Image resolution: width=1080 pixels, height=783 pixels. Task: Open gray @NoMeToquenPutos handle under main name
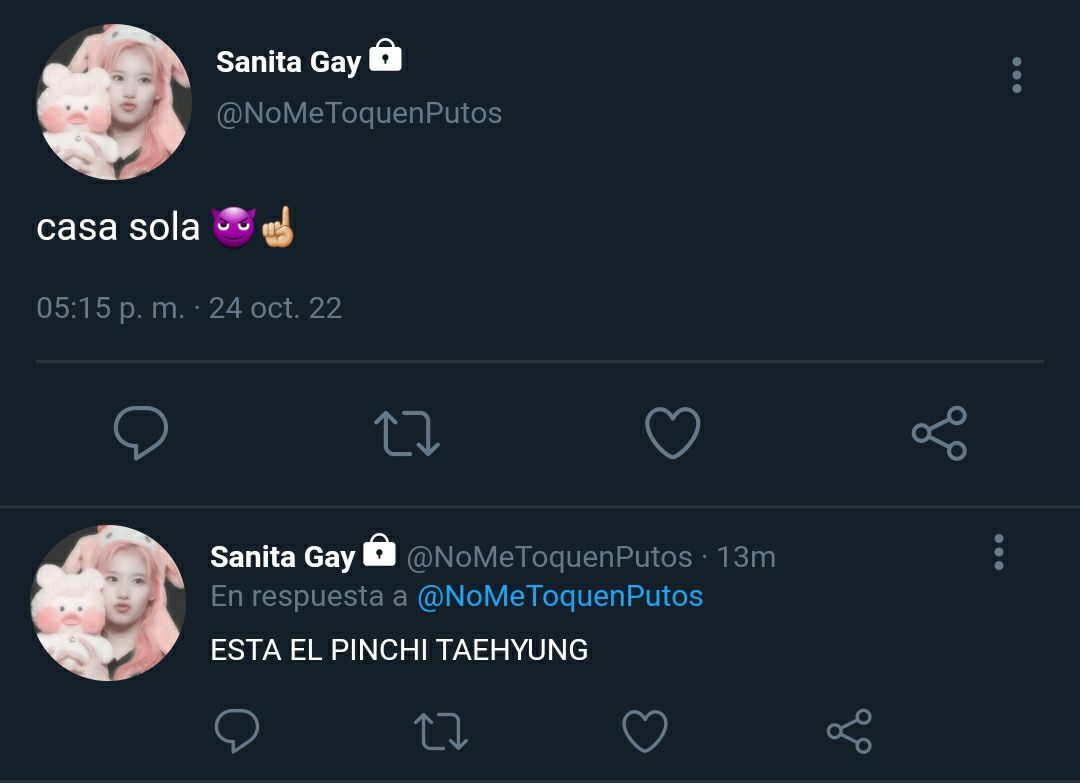(x=359, y=113)
